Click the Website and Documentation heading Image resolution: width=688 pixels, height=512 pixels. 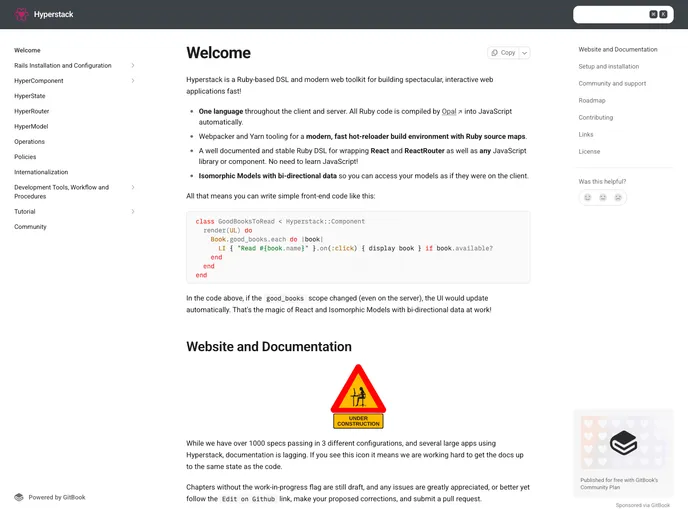tap(269, 347)
